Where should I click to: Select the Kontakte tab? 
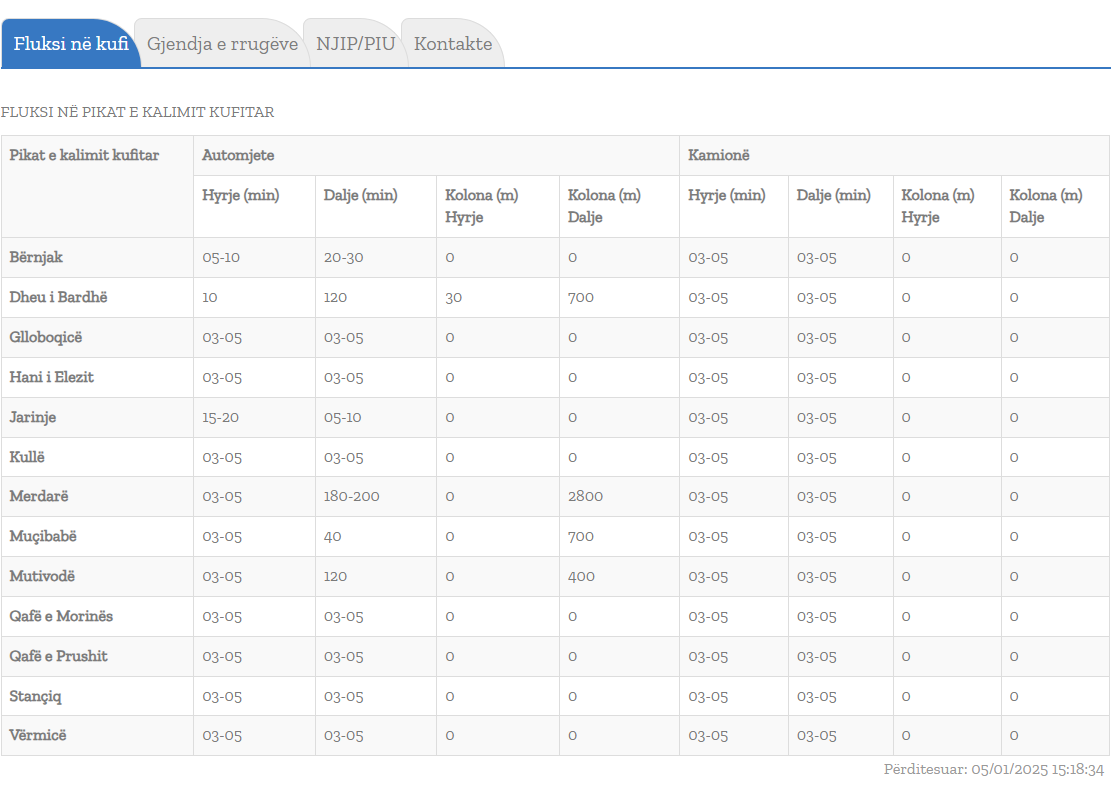click(453, 44)
